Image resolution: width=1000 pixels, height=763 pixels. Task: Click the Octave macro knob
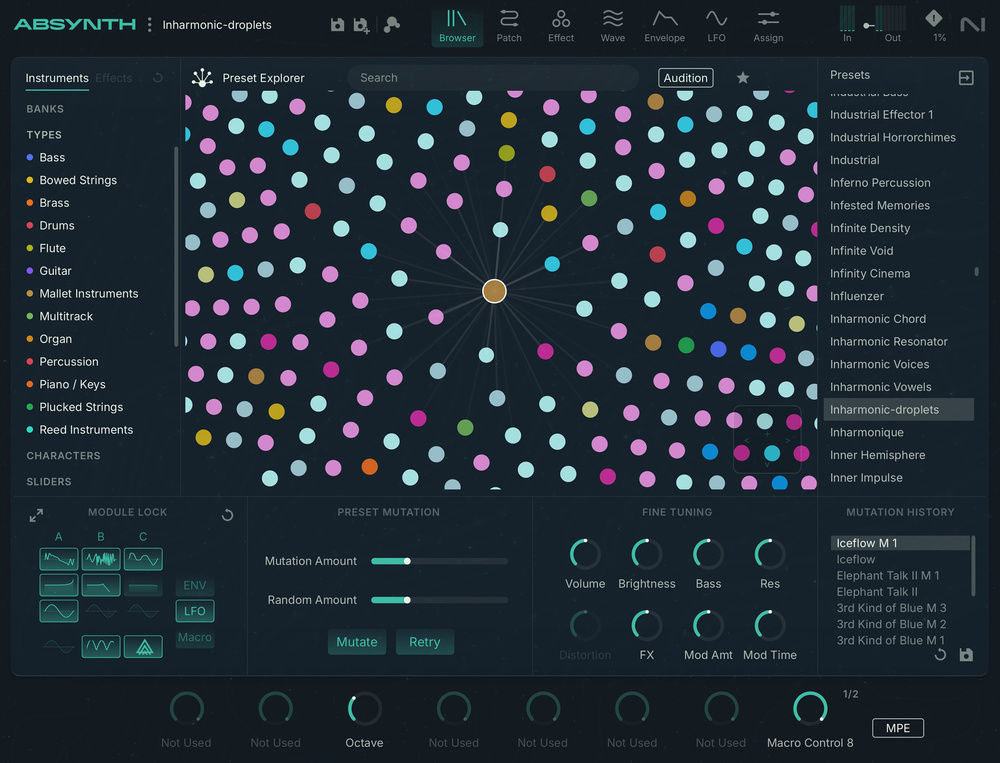[364, 709]
